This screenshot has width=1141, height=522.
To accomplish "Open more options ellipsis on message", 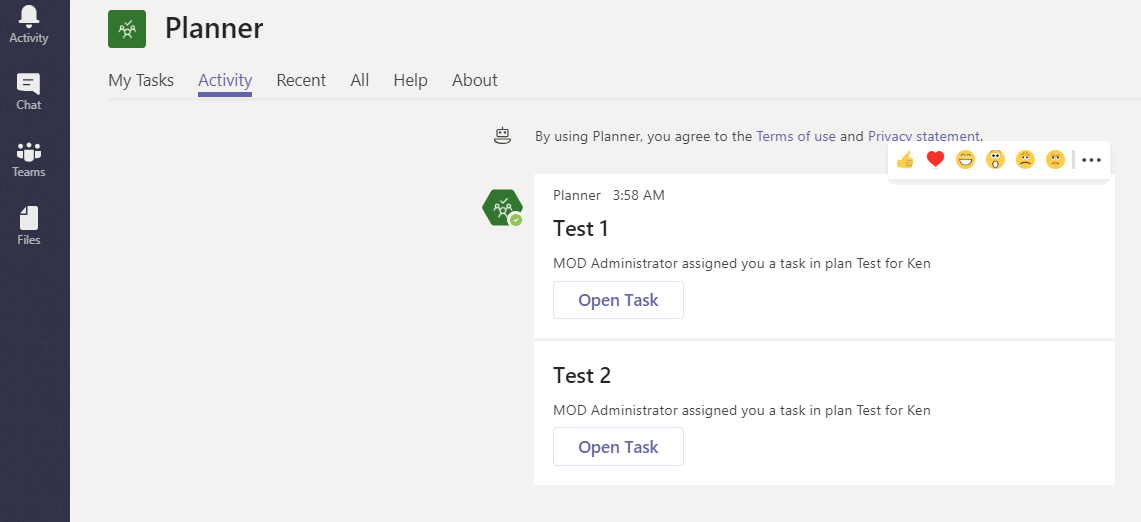I will (x=1091, y=160).
